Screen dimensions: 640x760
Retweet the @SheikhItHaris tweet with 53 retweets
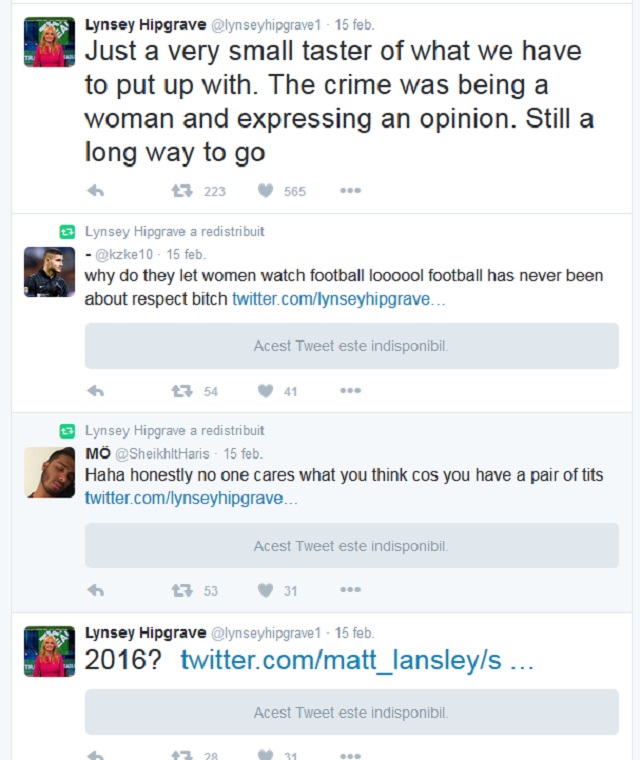pos(182,590)
